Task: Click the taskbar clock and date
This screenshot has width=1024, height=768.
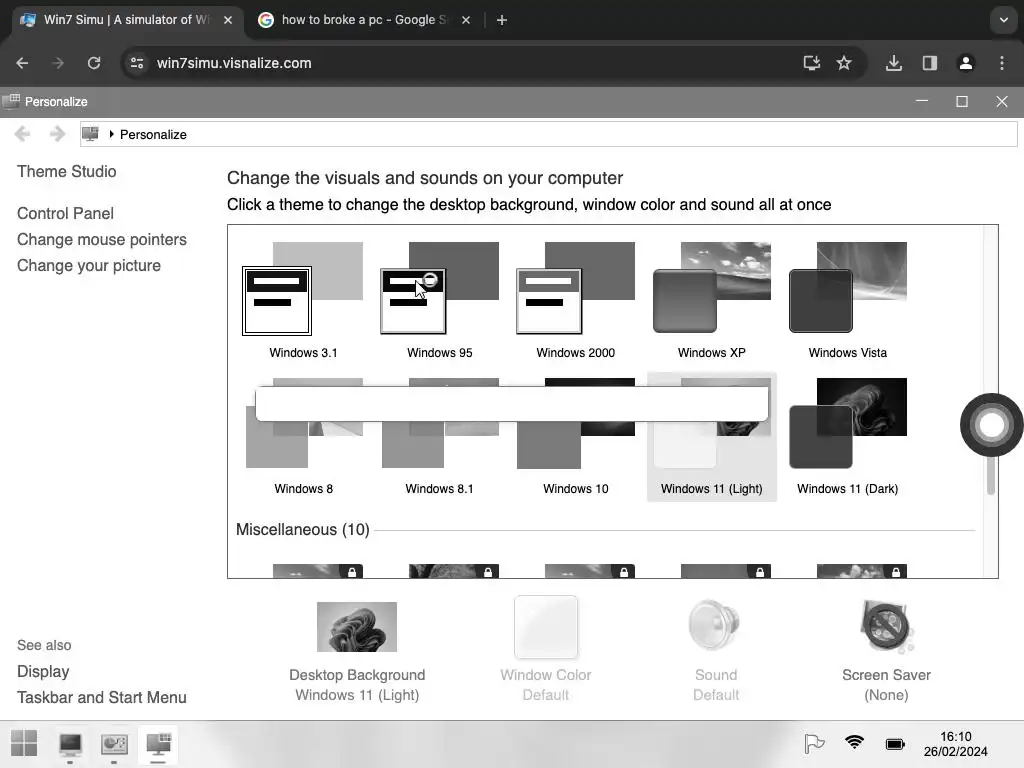Action: pos(955,744)
